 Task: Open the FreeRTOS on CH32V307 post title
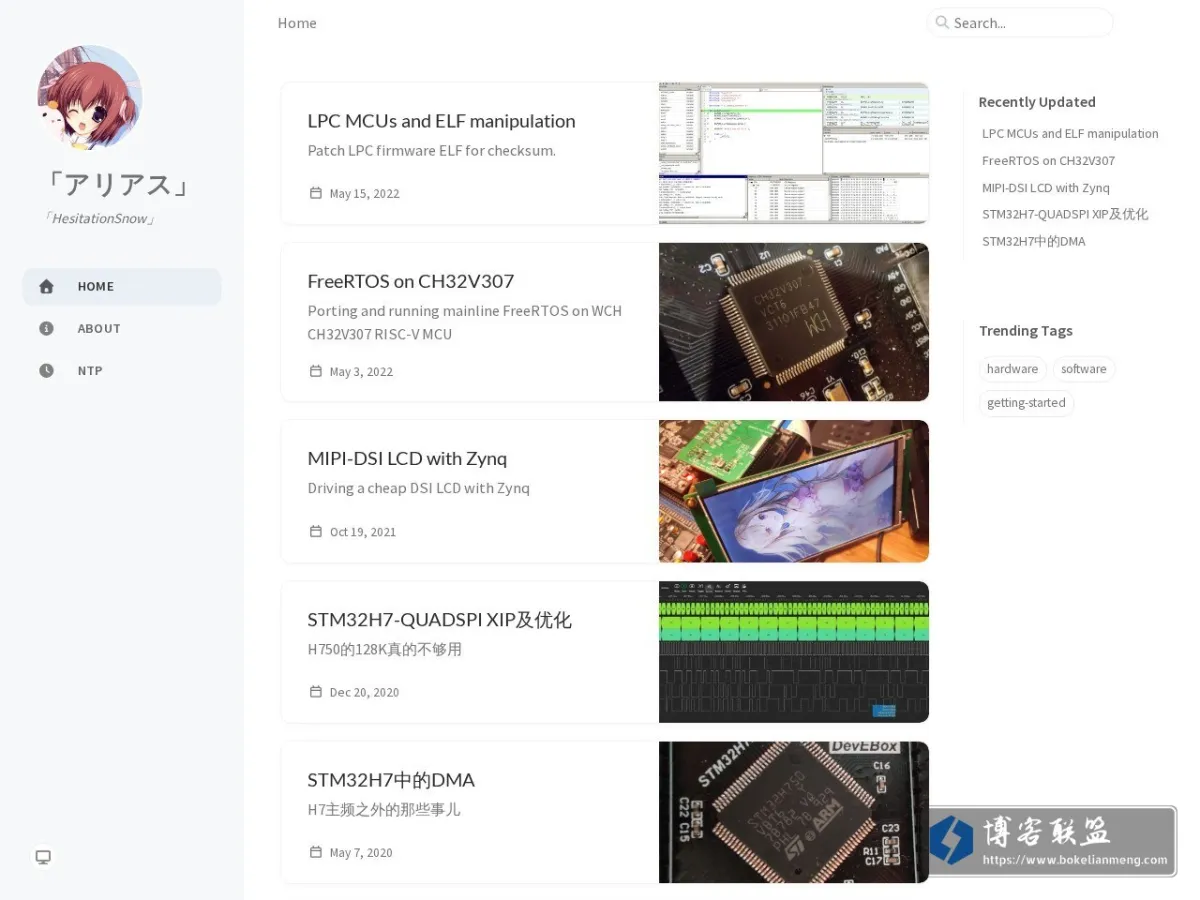tap(411, 281)
